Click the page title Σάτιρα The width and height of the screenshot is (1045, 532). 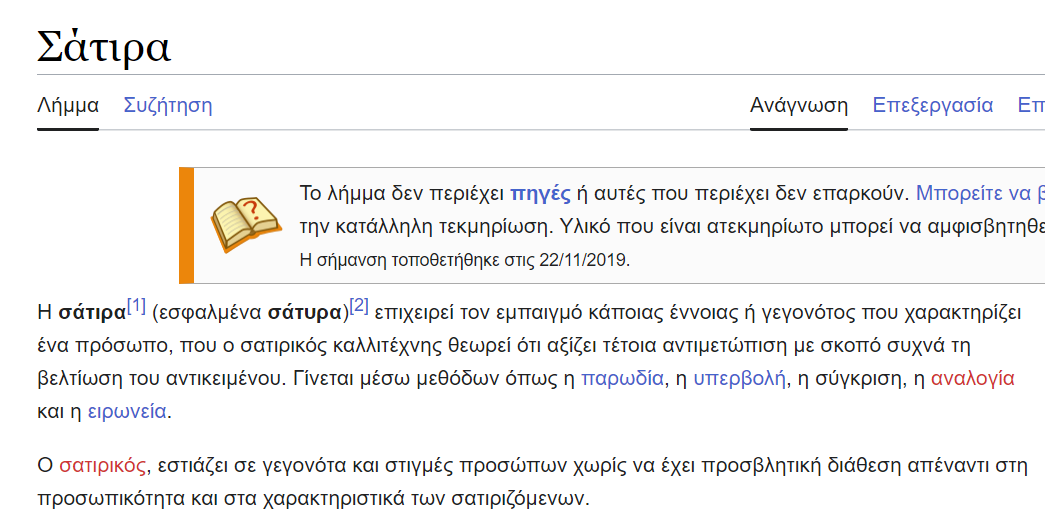click(x=104, y=47)
